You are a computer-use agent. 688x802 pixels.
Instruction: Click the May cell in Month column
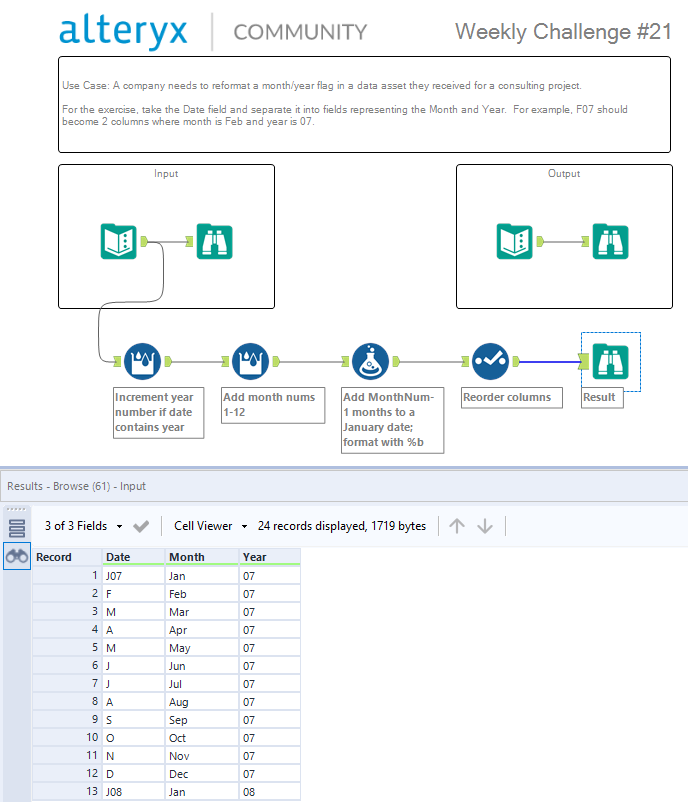point(202,648)
